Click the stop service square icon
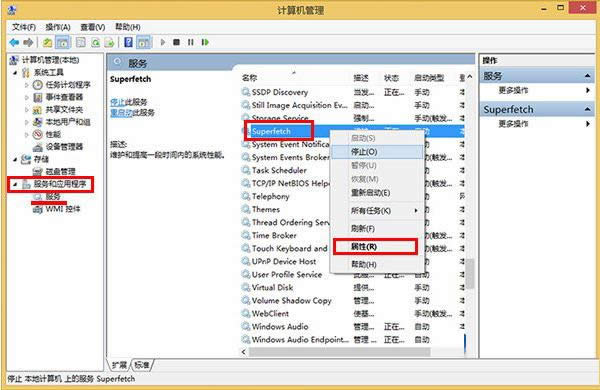Viewport: 600px width, 390px height. coord(176,42)
